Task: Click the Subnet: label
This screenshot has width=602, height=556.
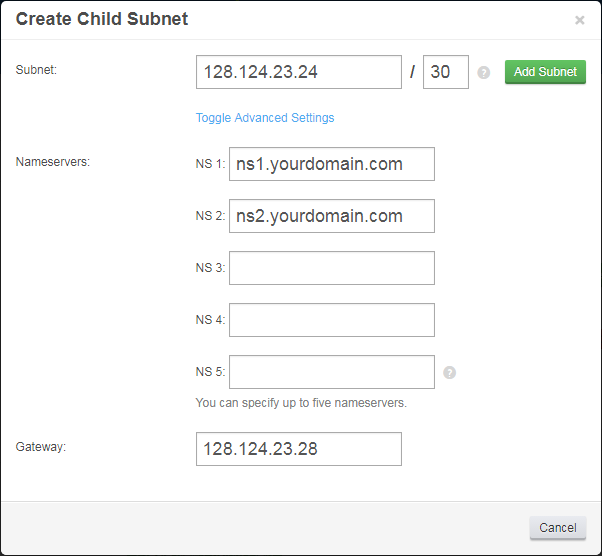Action: pyautogui.click(x=36, y=70)
